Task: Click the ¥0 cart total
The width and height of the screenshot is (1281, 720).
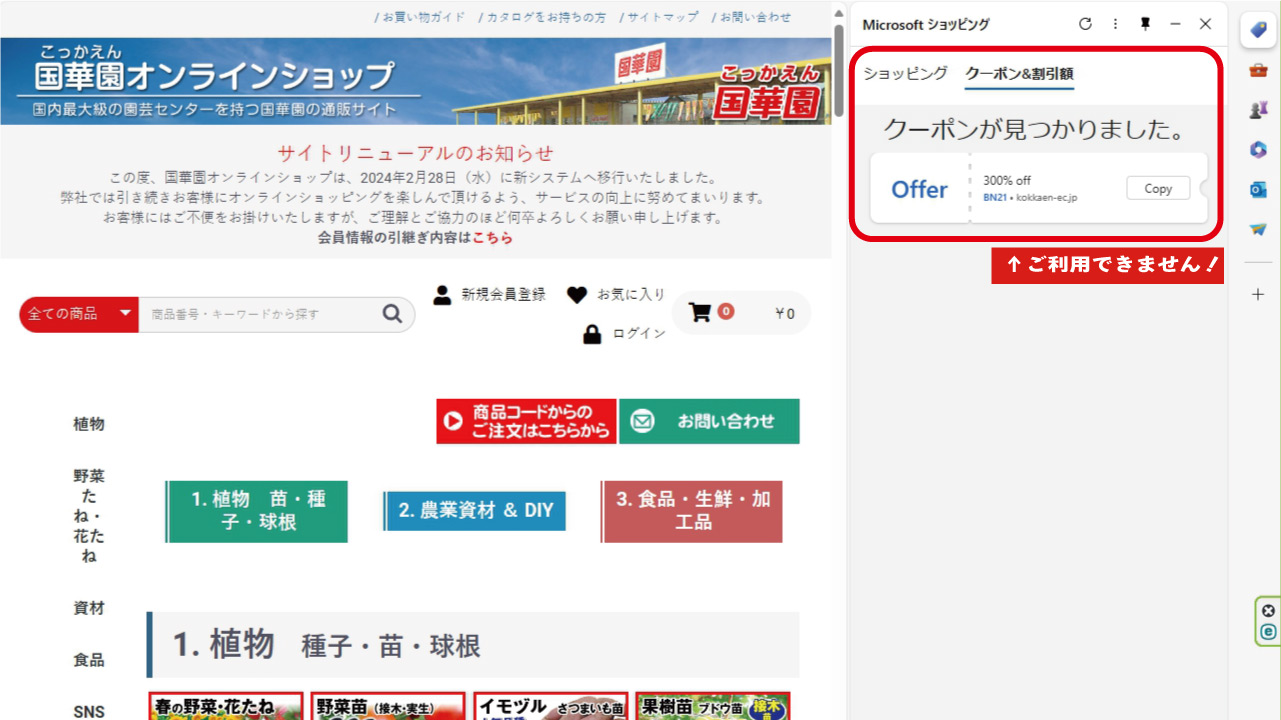Action: click(x=785, y=314)
